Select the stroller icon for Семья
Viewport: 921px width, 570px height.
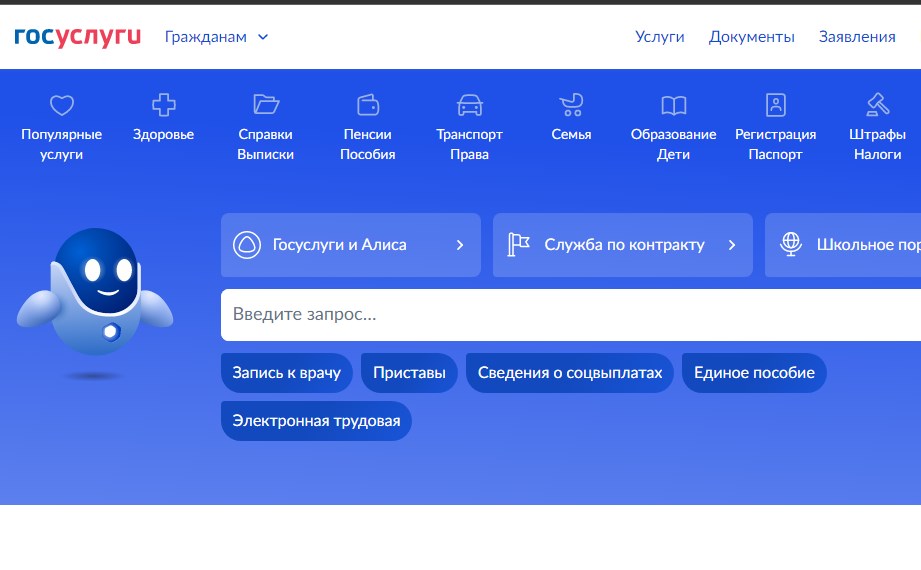pyautogui.click(x=571, y=105)
